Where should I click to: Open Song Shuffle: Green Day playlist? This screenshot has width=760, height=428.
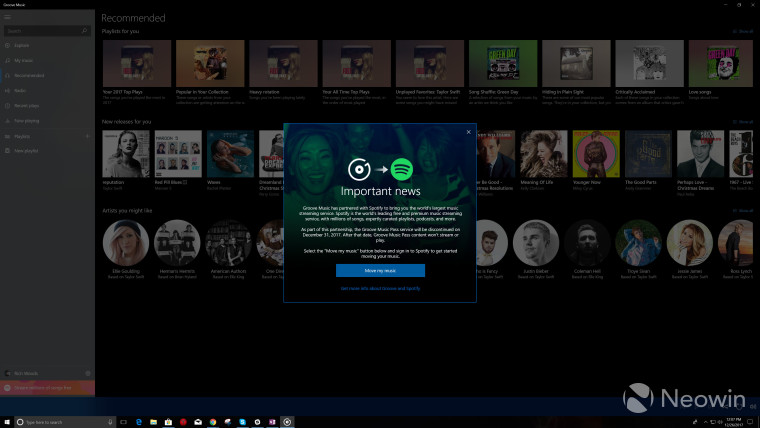[503, 63]
